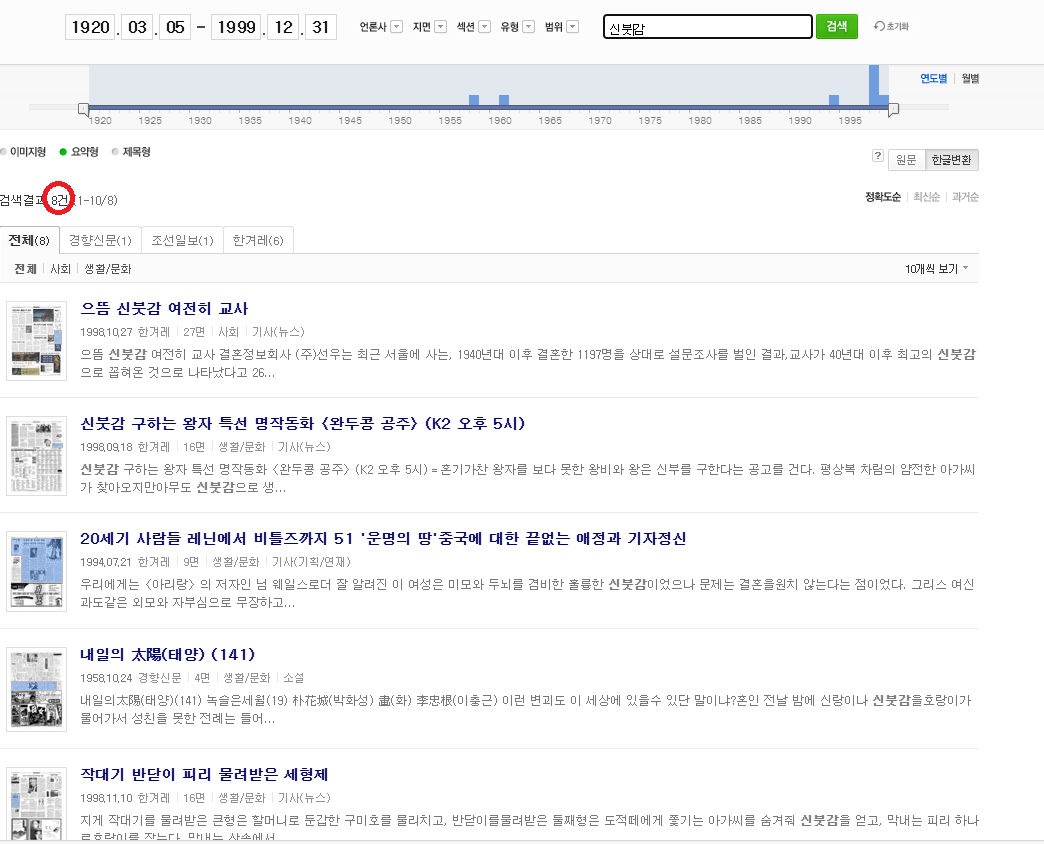1044x844 pixels.
Task: Click the tall timeline bar near 1997
Action: coord(874,85)
